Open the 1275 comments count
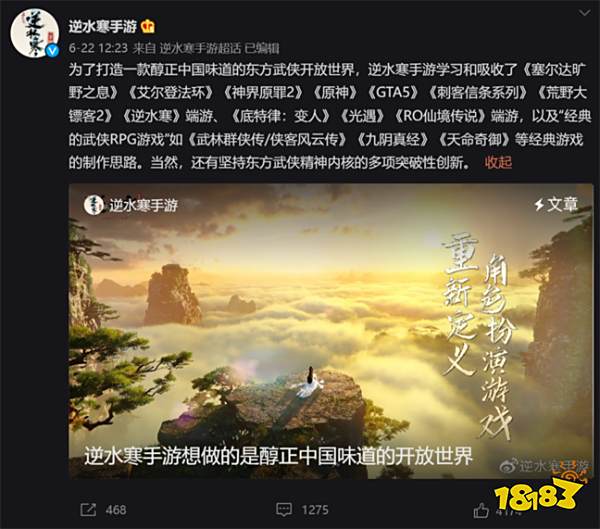The image size is (600, 529). click(315, 510)
